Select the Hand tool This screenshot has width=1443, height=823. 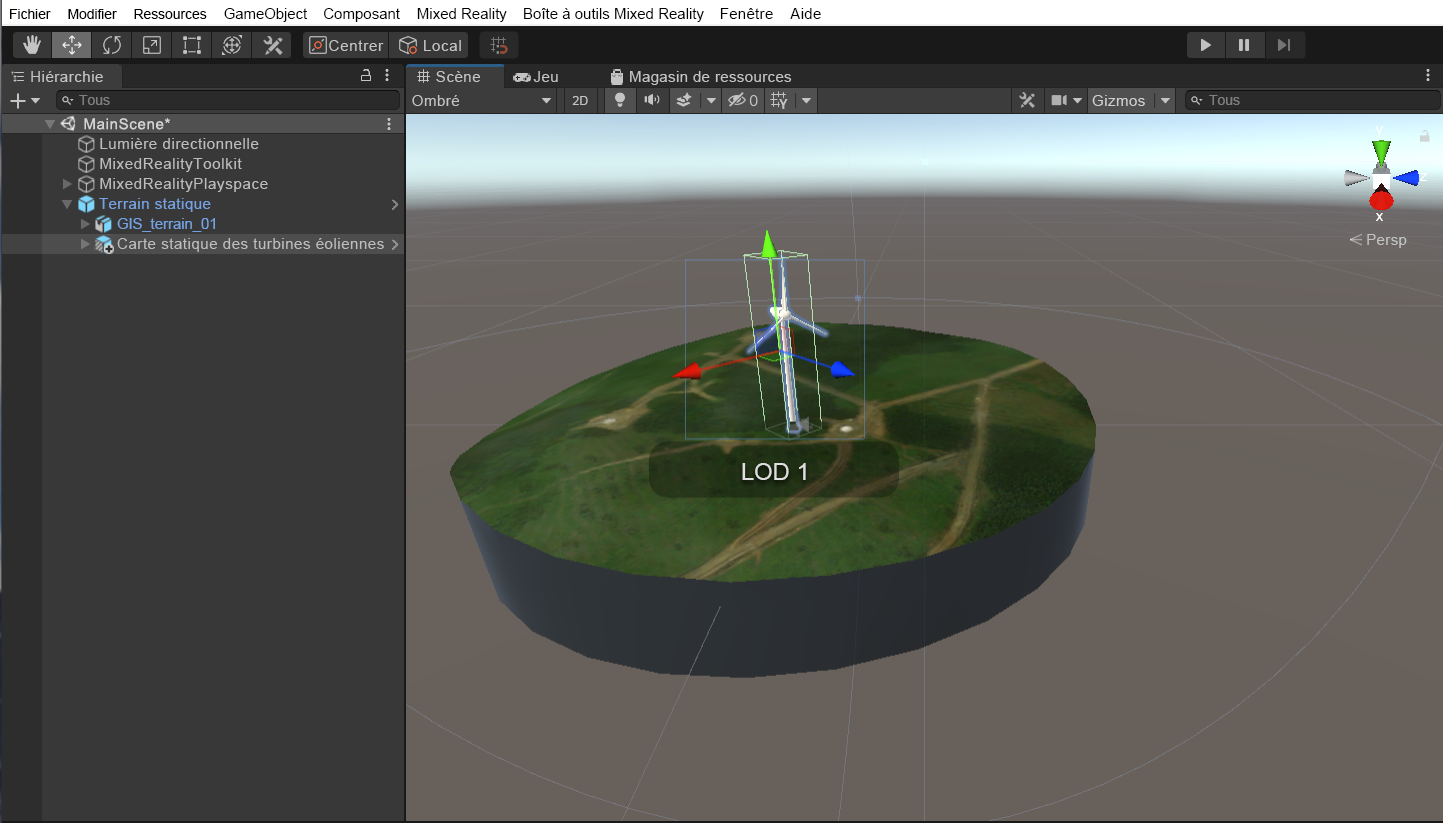click(32, 45)
